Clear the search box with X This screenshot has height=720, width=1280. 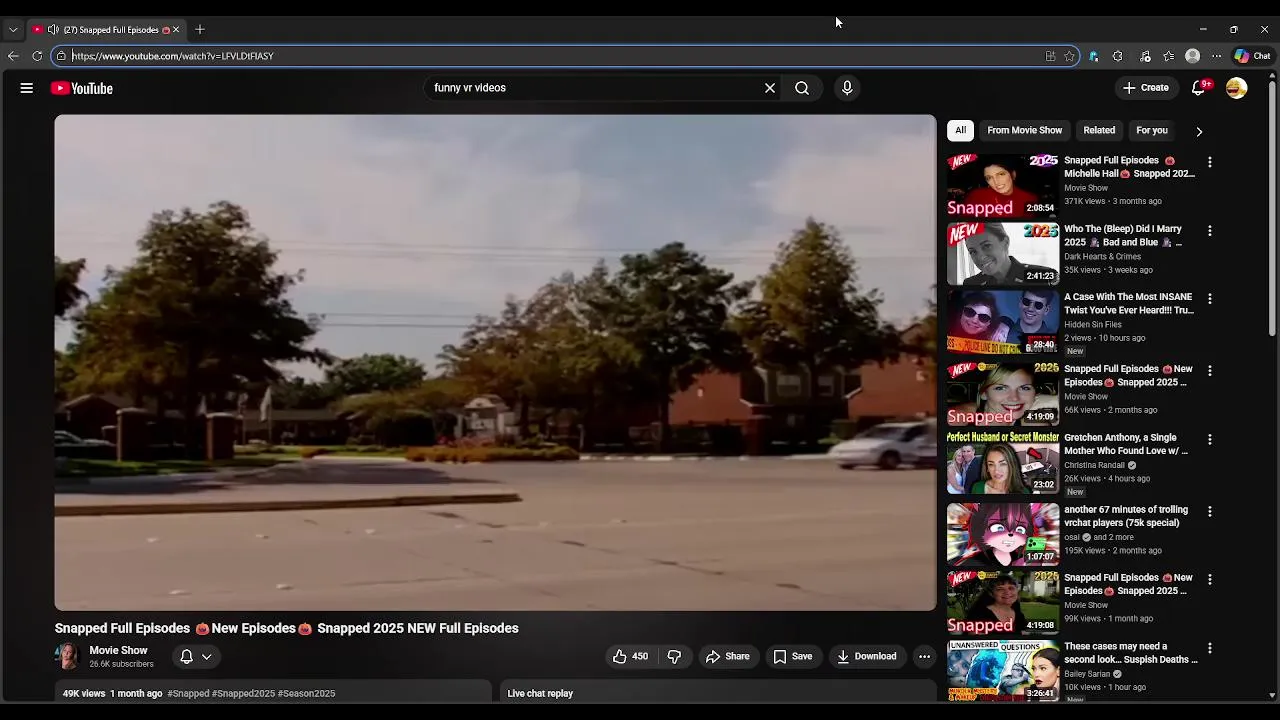(x=770, y=88)
